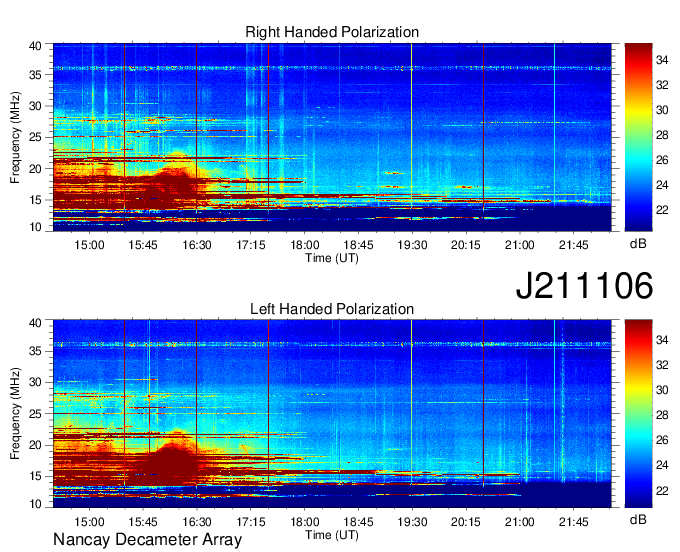Click the 17:15 tick on left-handed plot
Image resolution: width=680 pixels, height=552 pixels.
[251, 522]
